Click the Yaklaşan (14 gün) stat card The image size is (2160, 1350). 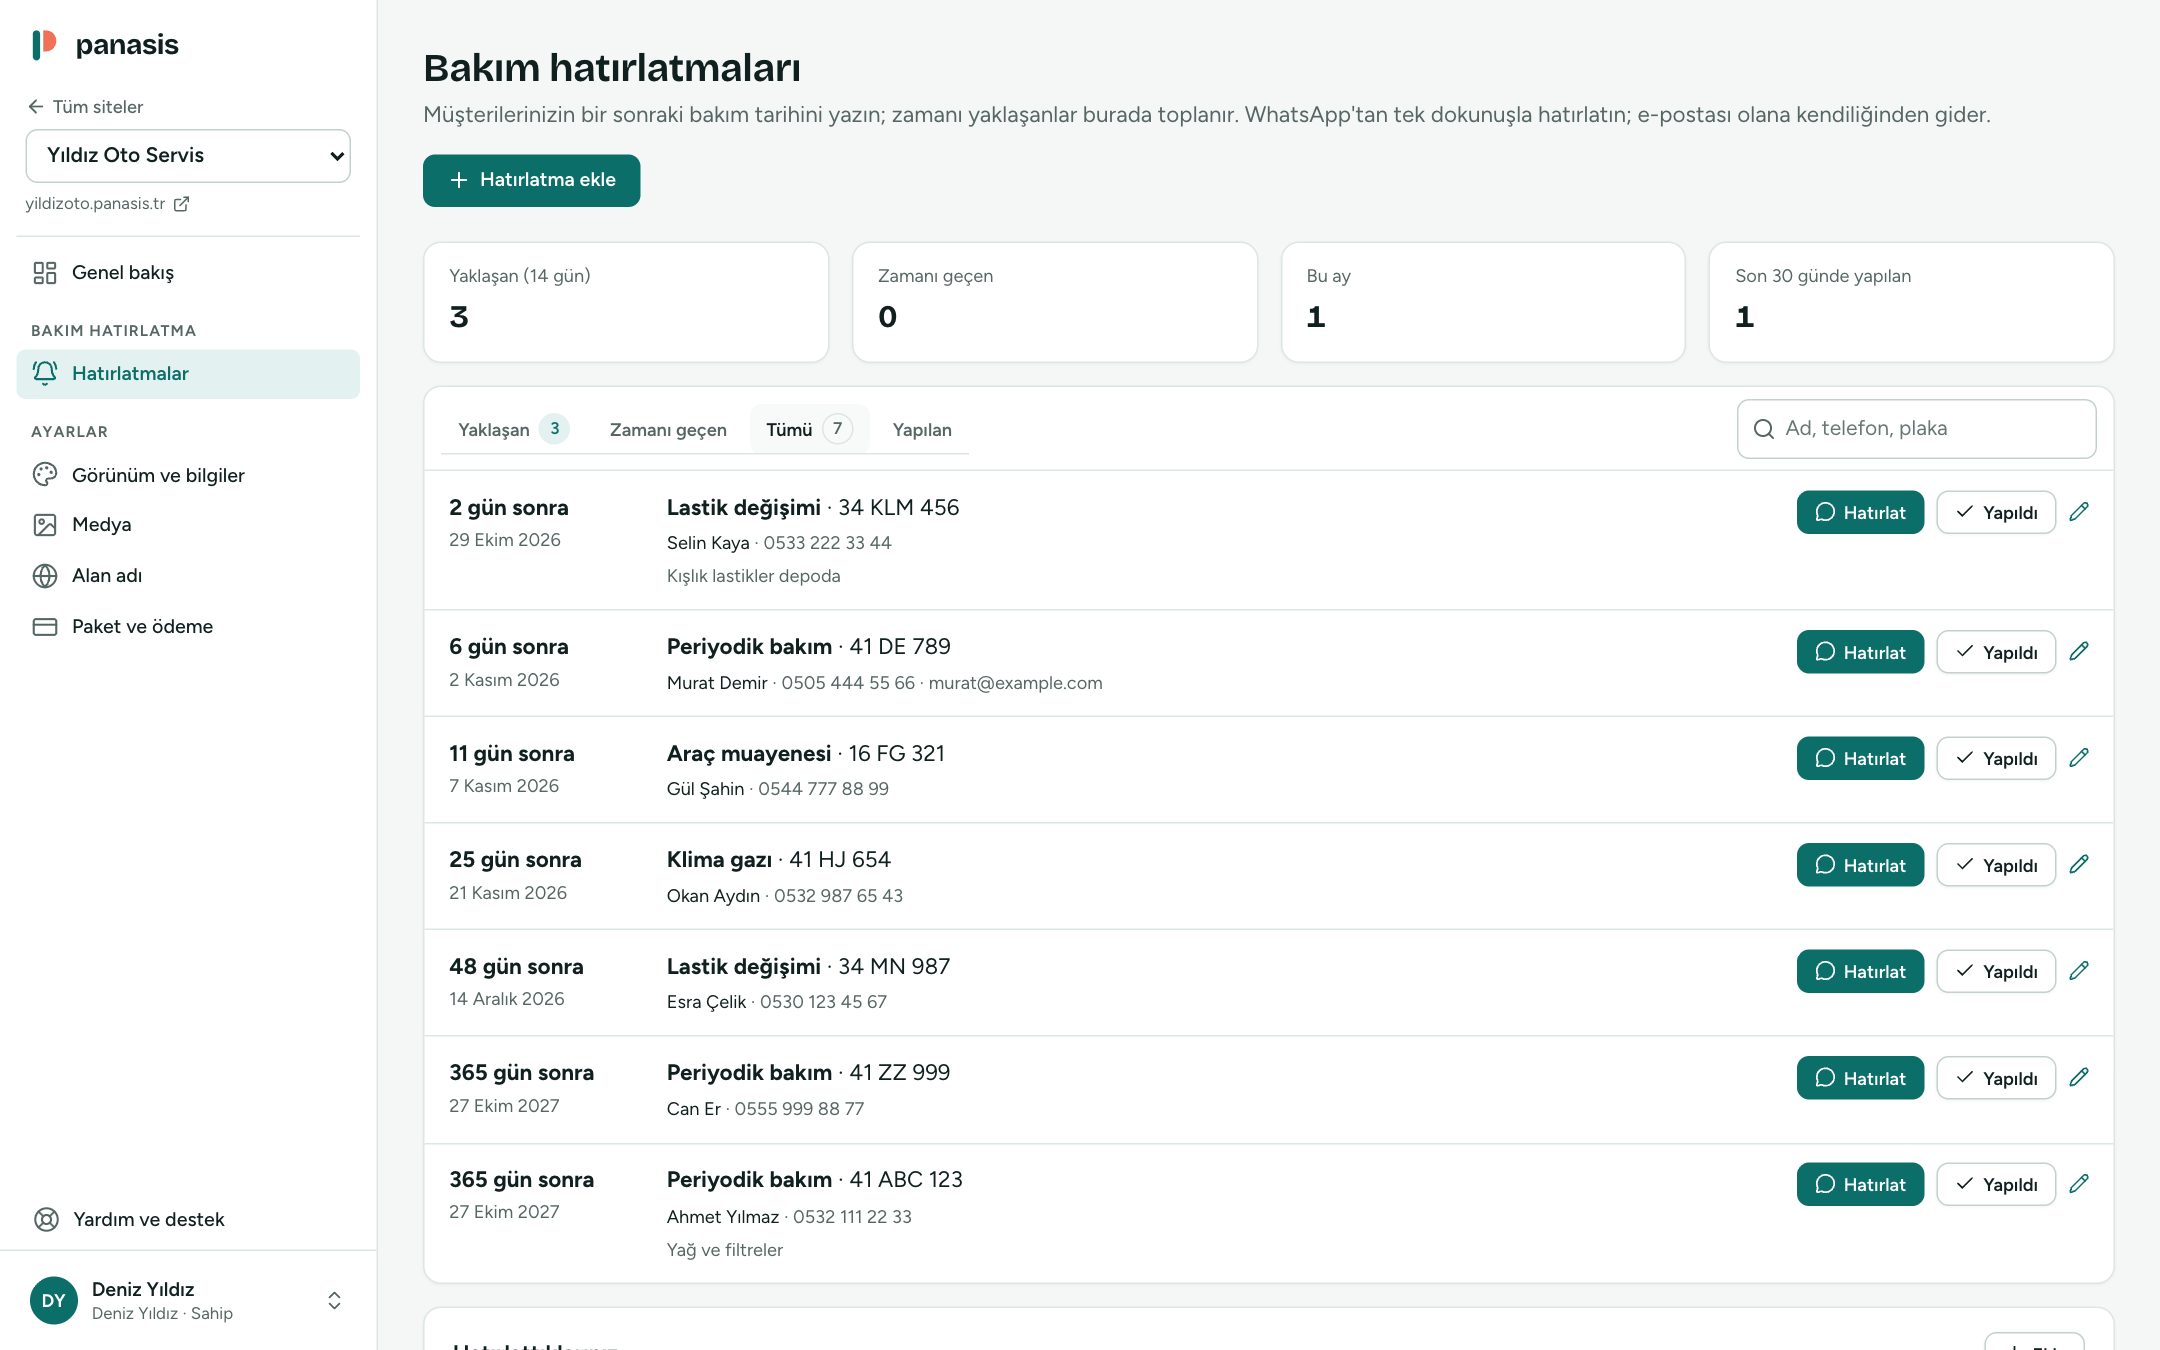pyautogui.click(x=626, y=302)
